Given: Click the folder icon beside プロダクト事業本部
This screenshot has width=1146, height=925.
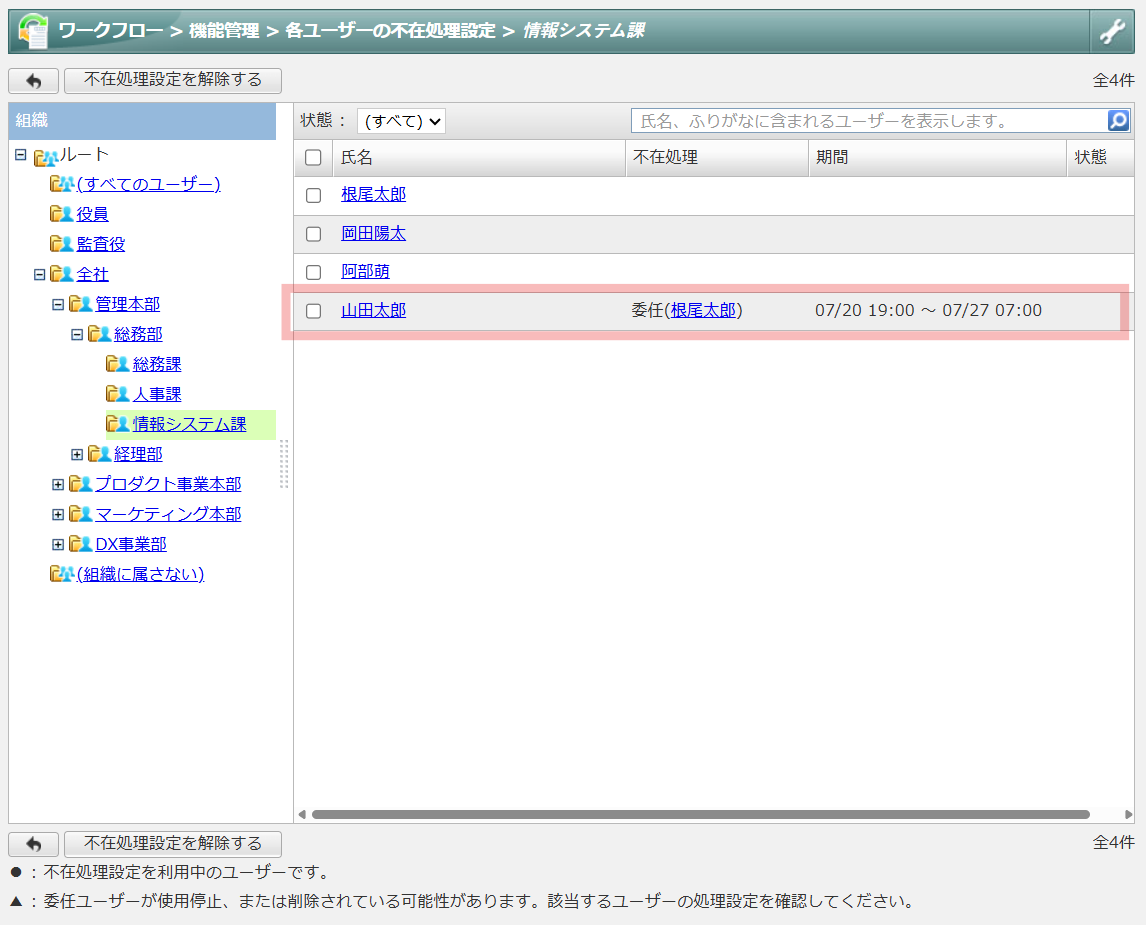Looking at the screenshot, I should coord(80,484).
